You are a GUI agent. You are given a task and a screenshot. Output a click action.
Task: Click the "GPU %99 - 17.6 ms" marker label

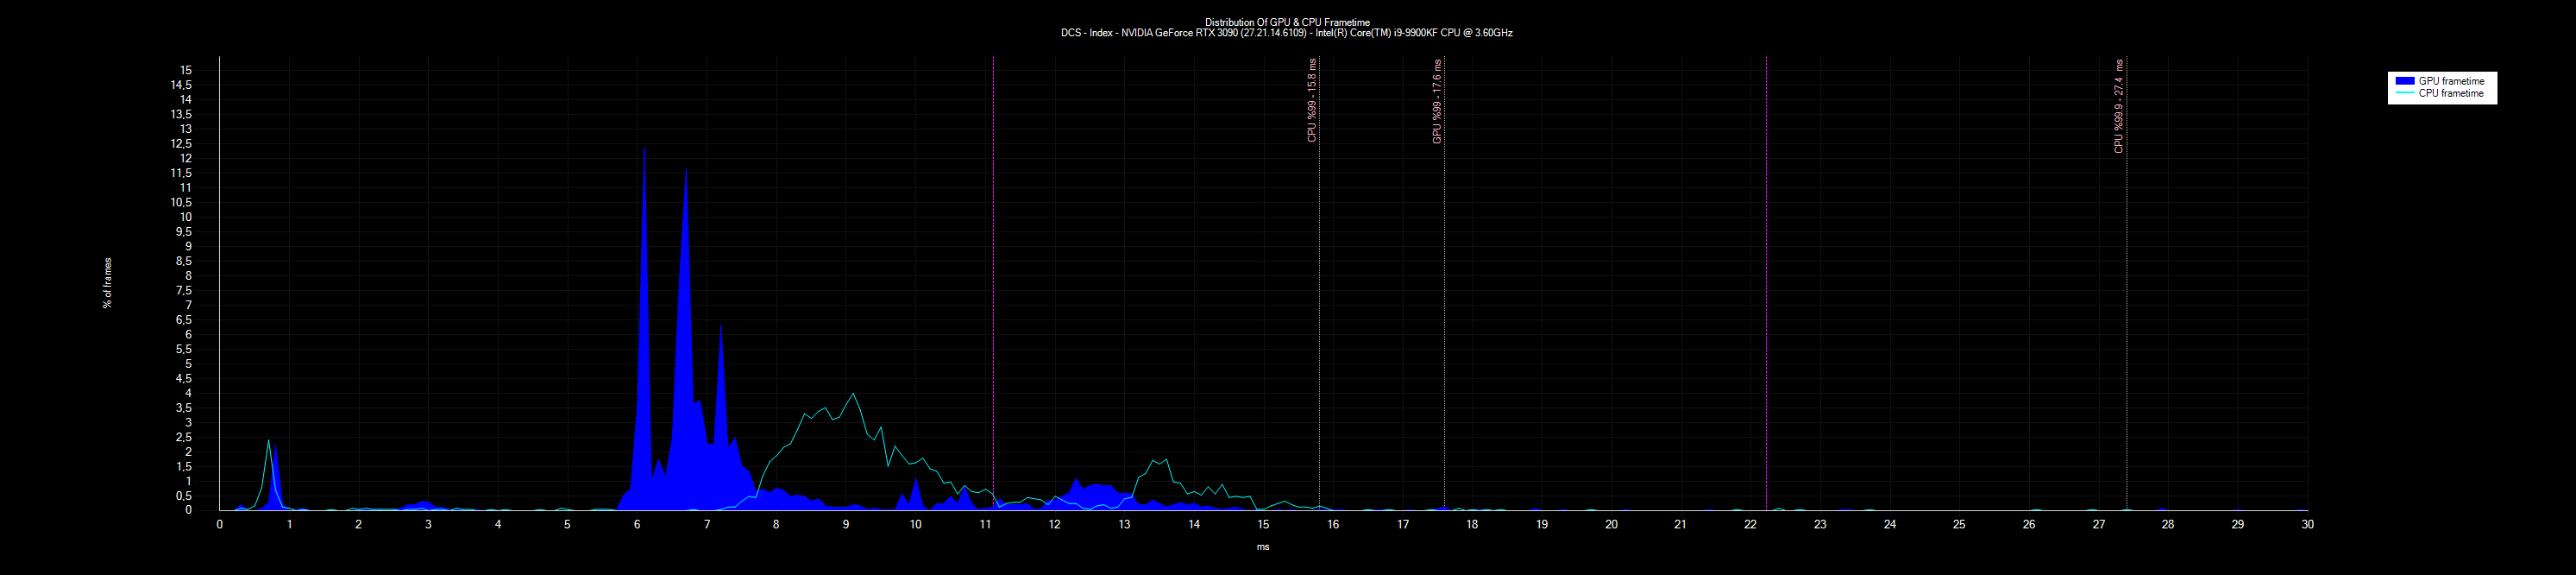coord(1437,101)
